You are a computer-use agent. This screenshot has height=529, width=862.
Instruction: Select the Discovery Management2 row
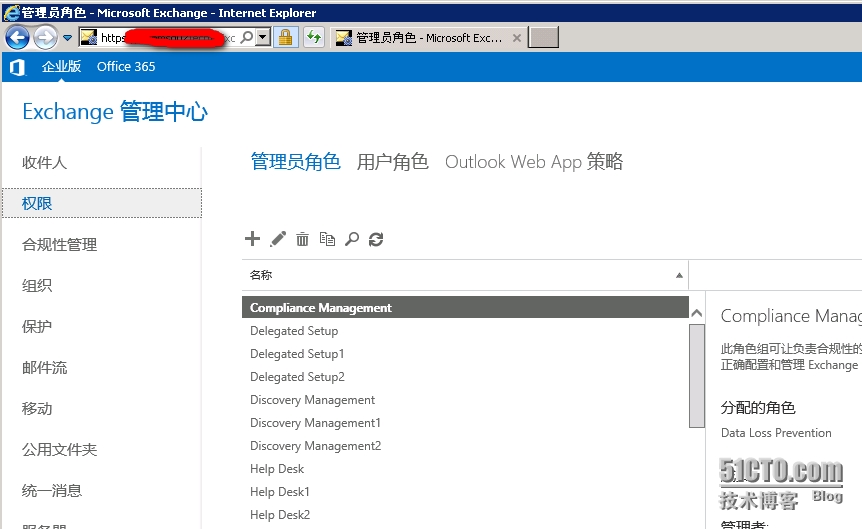(465, 446)
